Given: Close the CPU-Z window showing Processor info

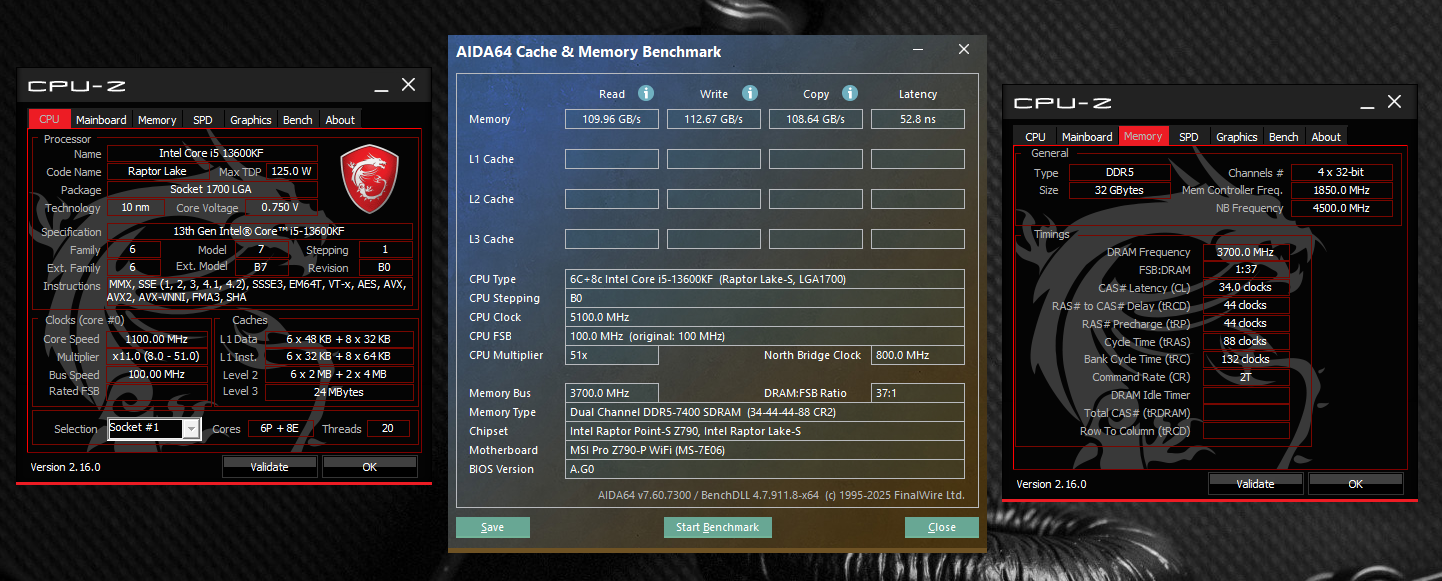Looking at the screenshot, I should [x=408, y=85].
